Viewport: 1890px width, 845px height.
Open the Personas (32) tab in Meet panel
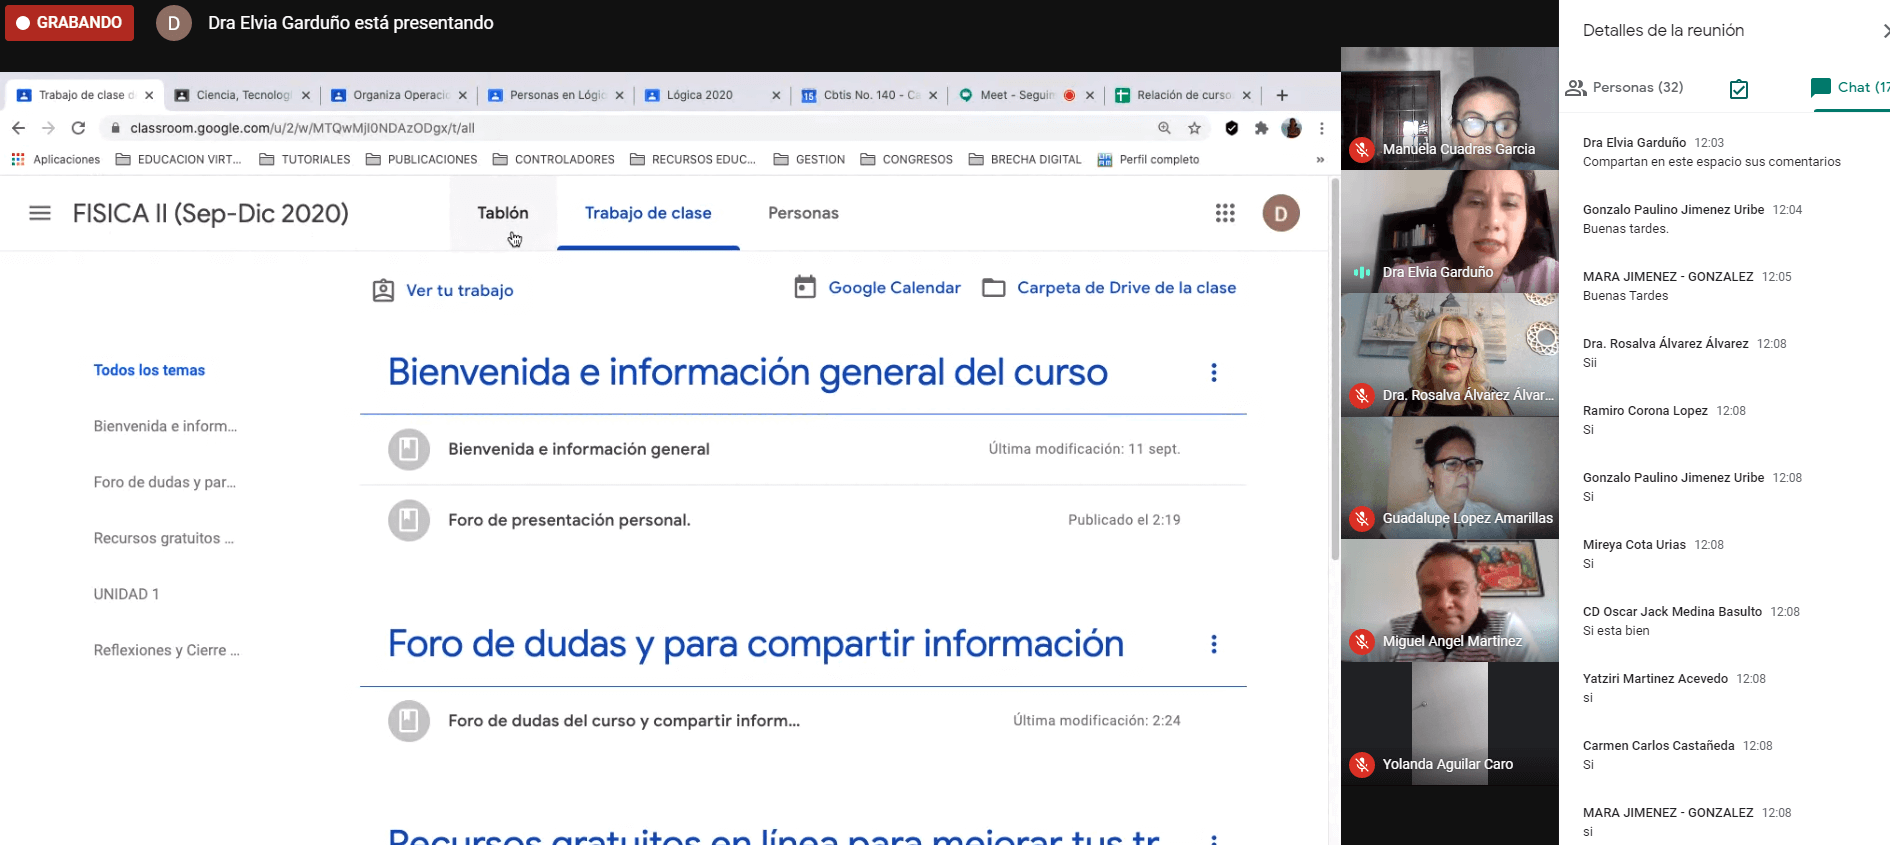coord(1624,88)
